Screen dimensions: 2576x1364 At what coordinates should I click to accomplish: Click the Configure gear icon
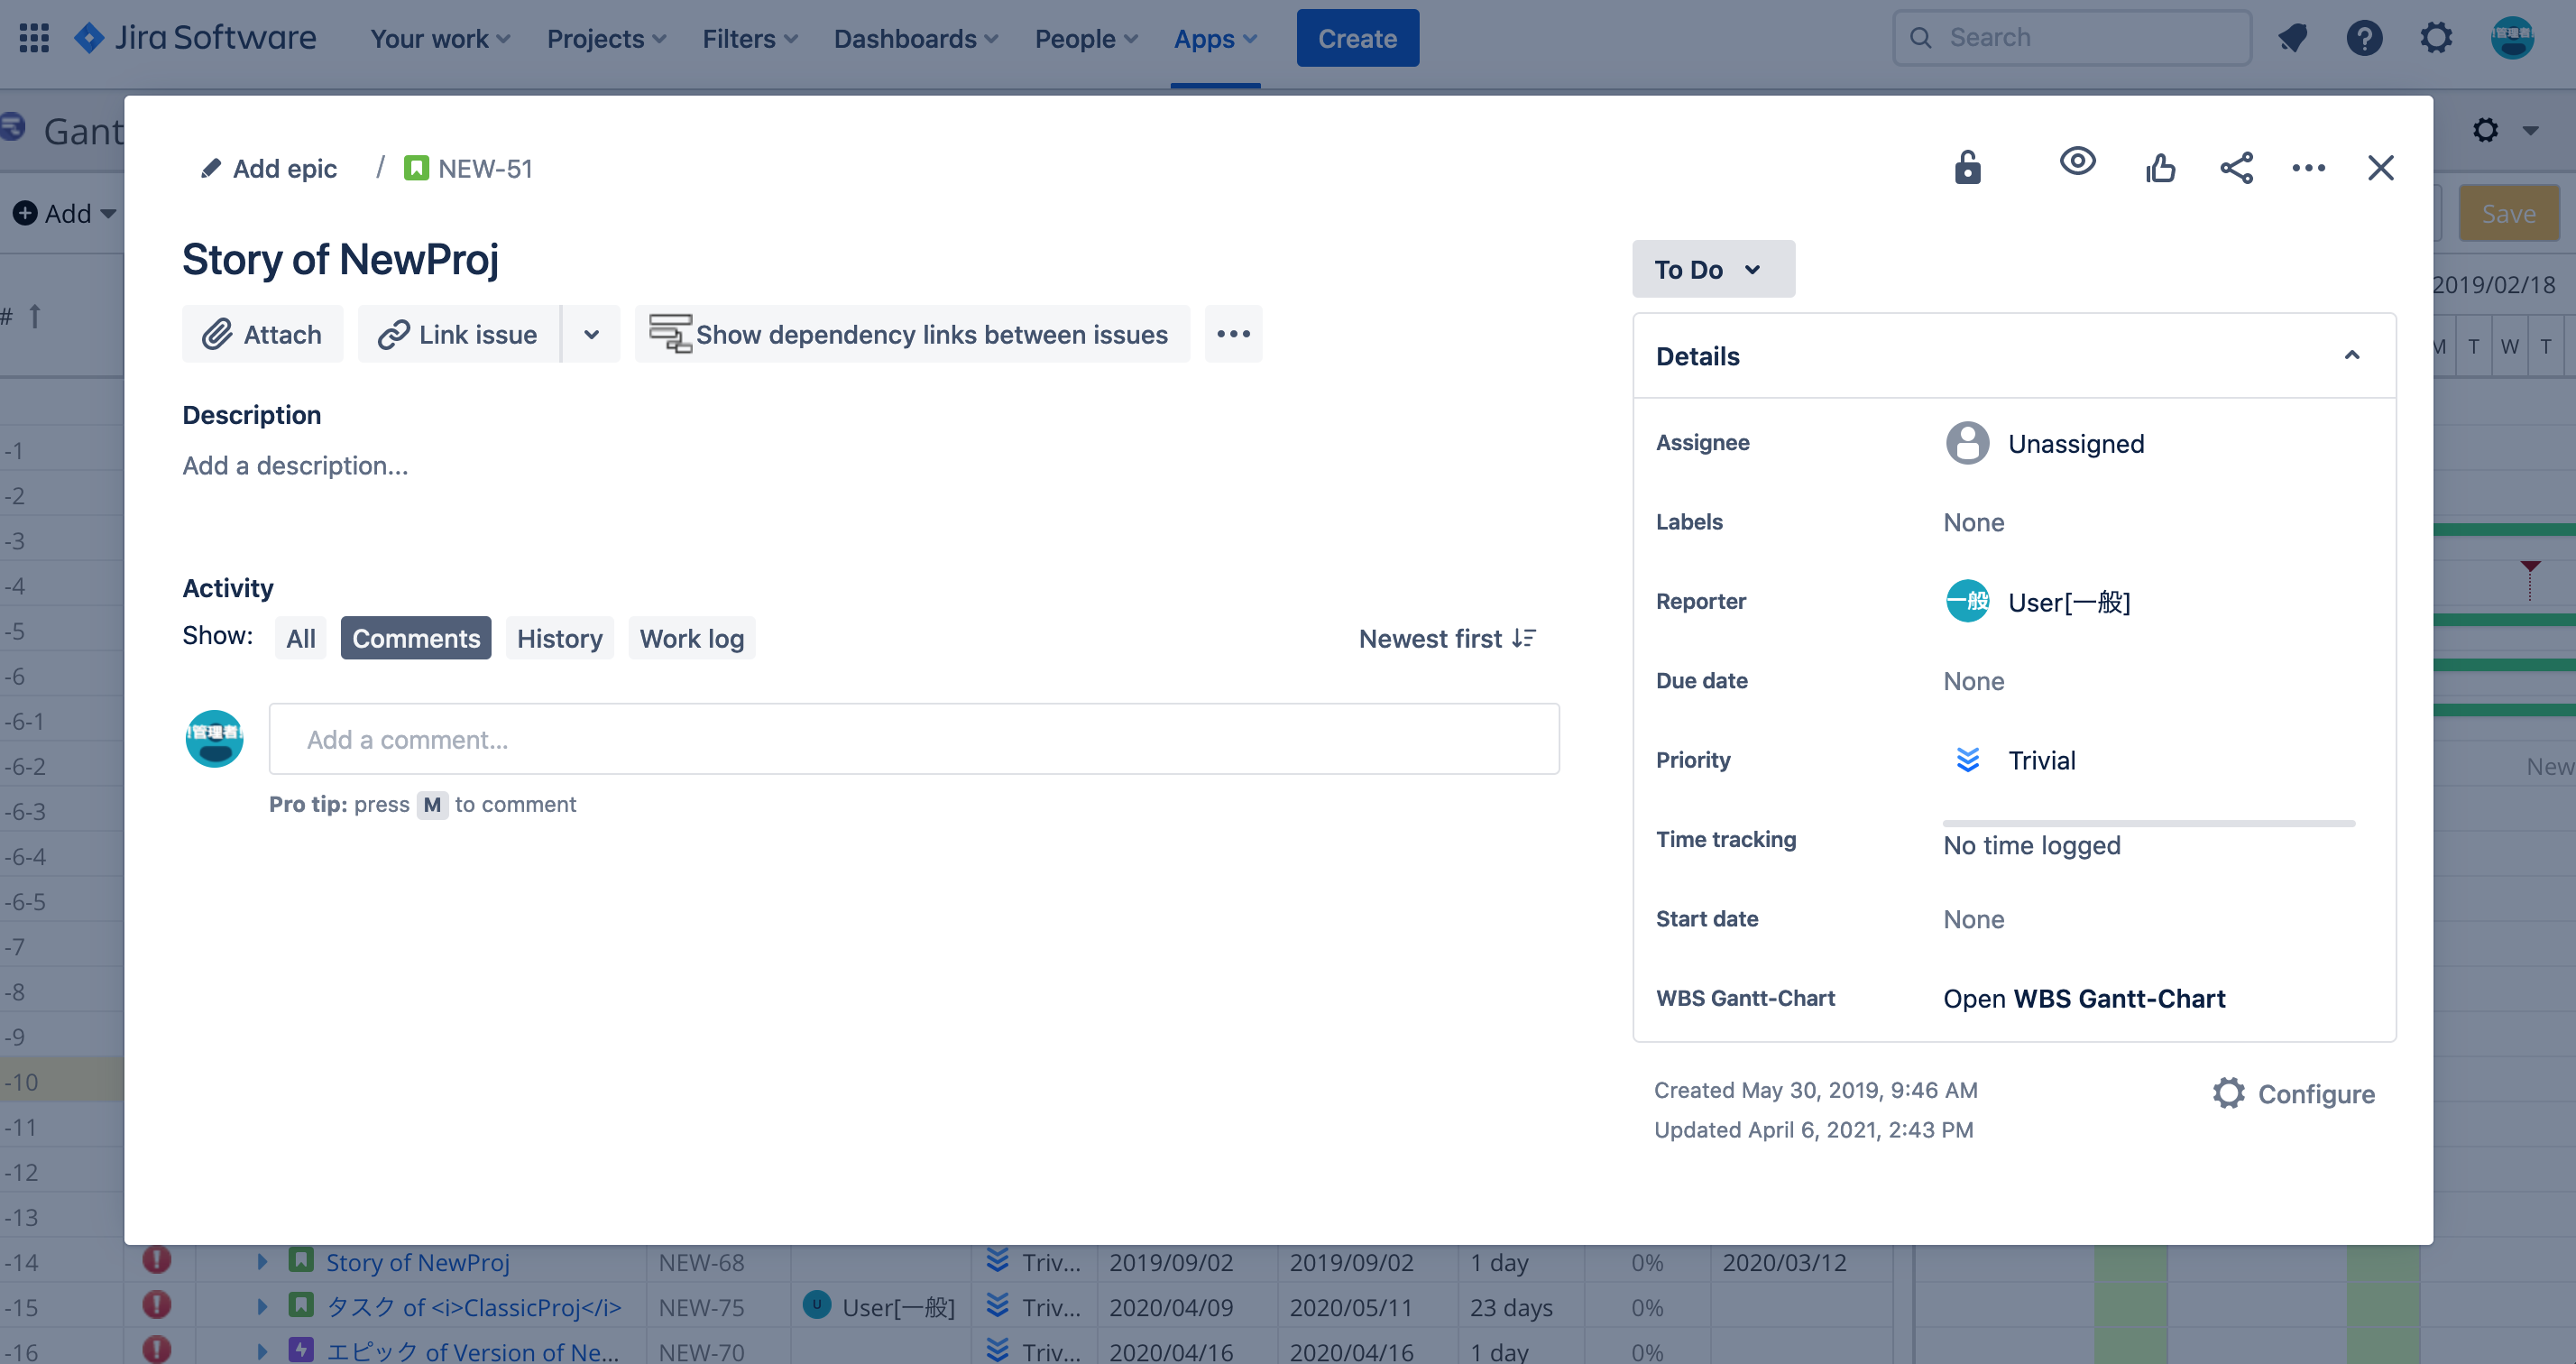click(x=2228, y=1093)
